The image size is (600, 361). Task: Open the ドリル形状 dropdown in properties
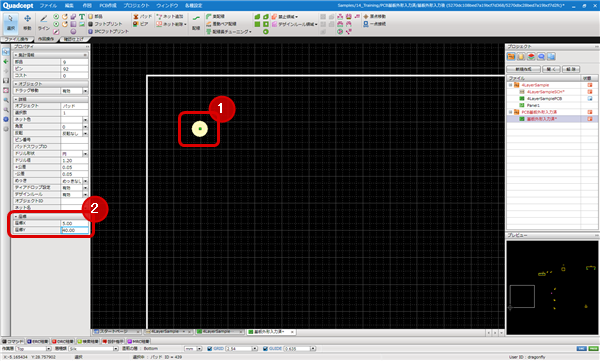pos(85,154)
